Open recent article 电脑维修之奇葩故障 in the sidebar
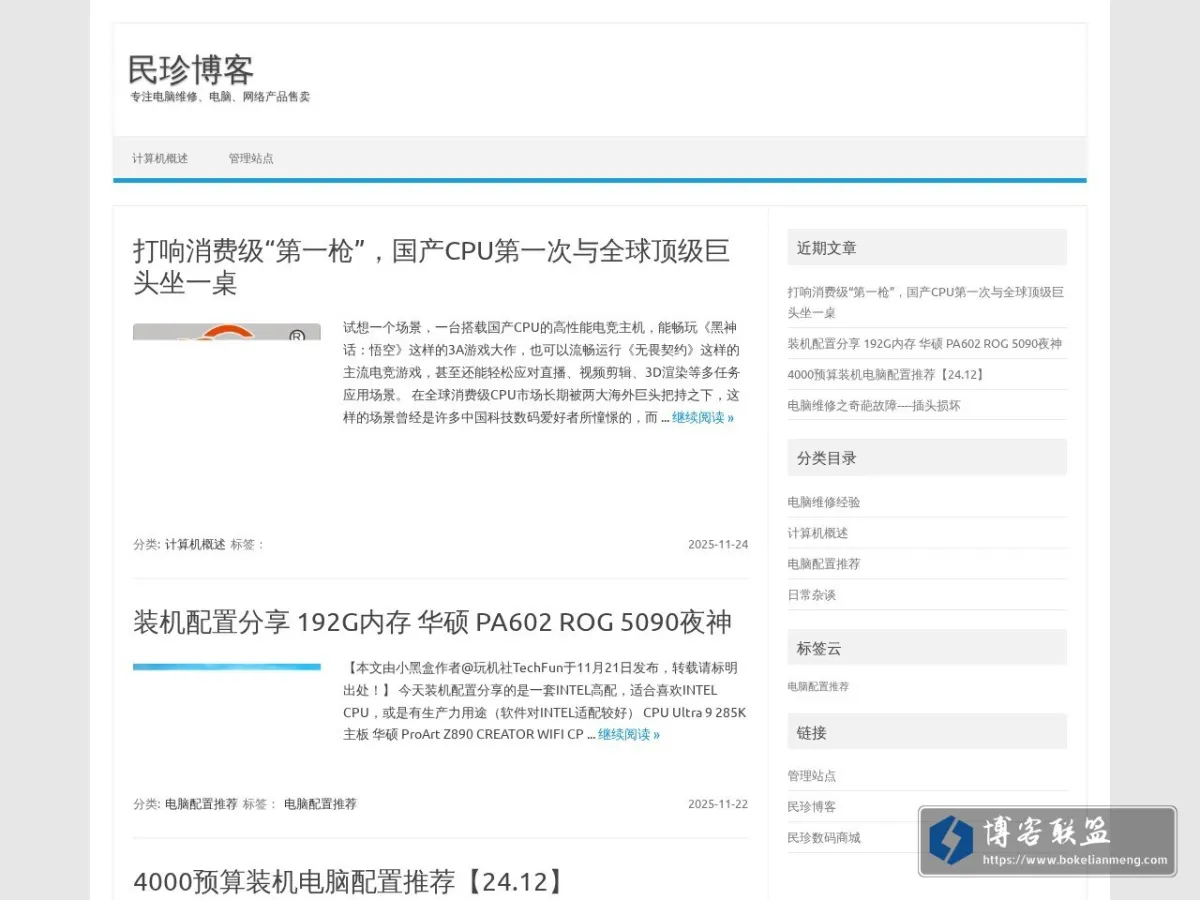The width and height of the screenshot is (1200, 900). coord(874,406)
